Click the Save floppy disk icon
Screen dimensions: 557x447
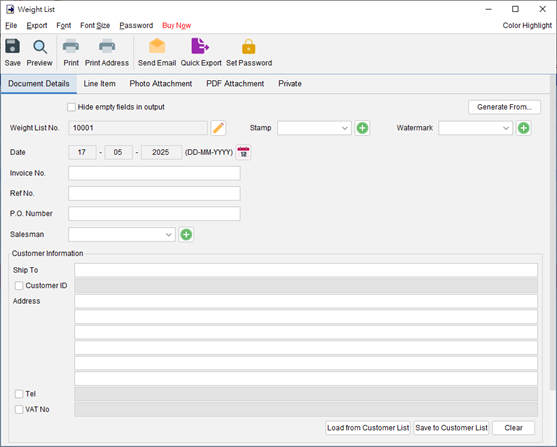click(12, 47)
